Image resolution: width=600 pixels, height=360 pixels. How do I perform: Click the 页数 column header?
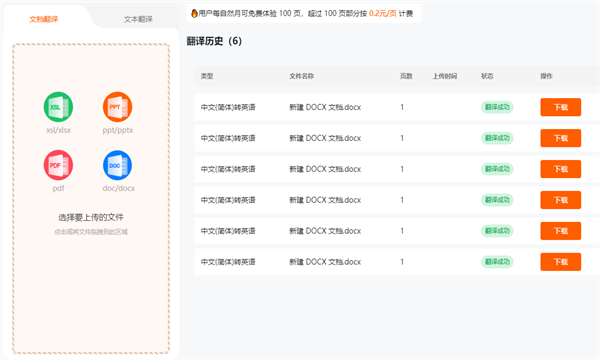[x=406, y=76]
